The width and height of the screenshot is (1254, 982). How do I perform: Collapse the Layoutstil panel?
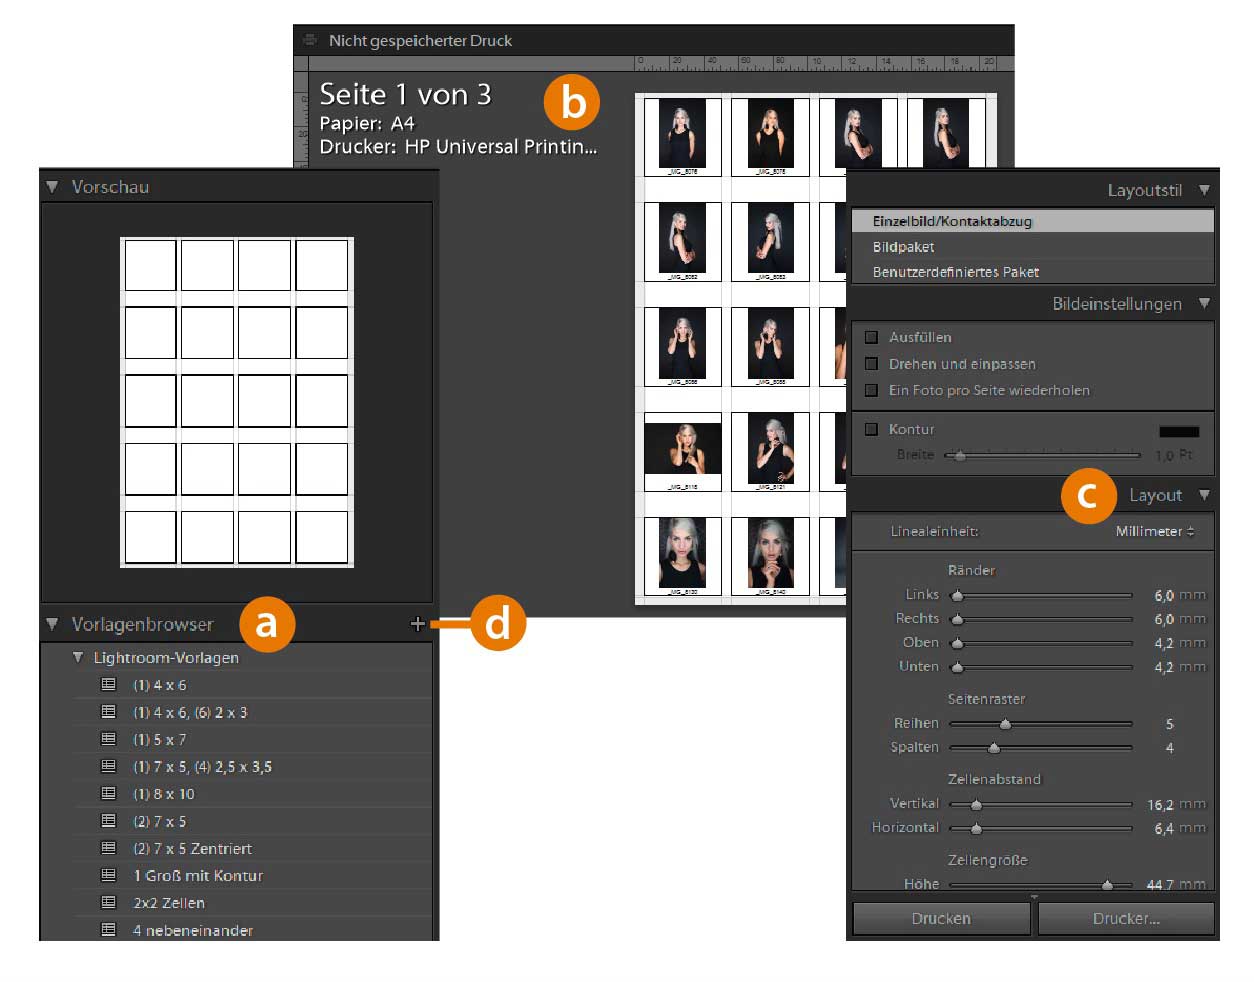[1204, 190]
